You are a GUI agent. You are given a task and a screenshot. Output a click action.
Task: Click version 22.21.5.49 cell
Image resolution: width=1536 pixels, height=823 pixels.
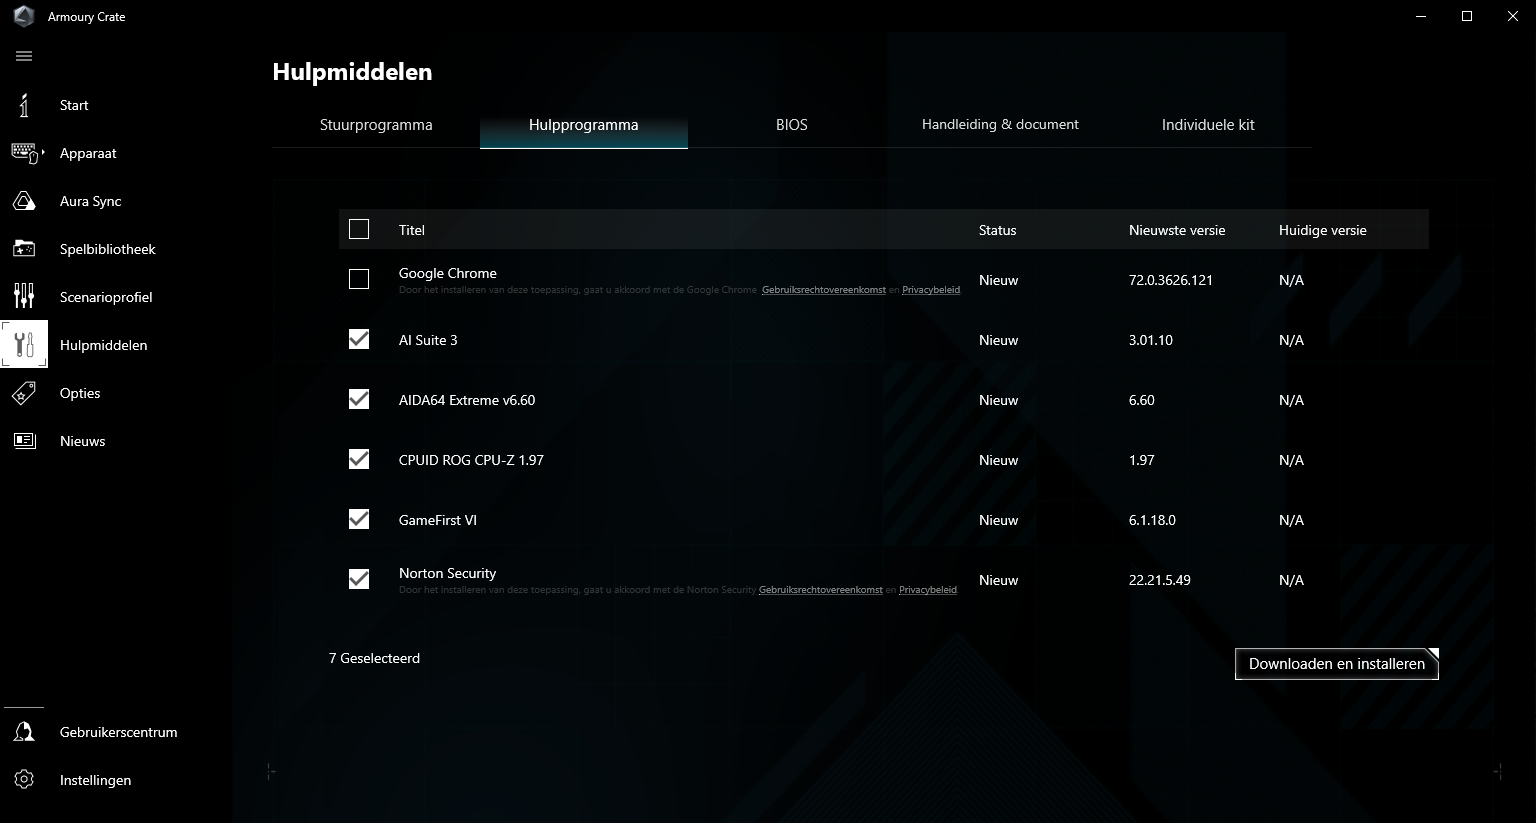[1160, 580]
